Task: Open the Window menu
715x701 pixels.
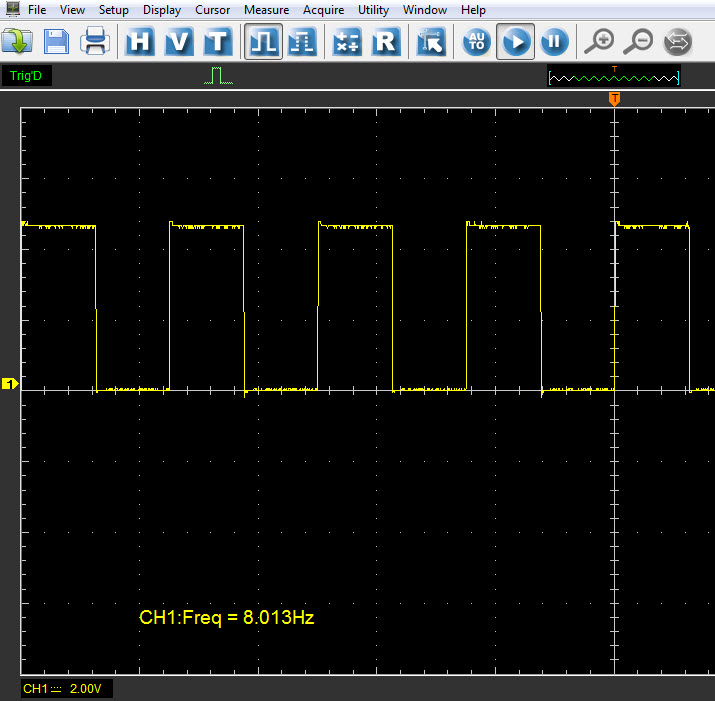Action: click(x=425, y=10)
